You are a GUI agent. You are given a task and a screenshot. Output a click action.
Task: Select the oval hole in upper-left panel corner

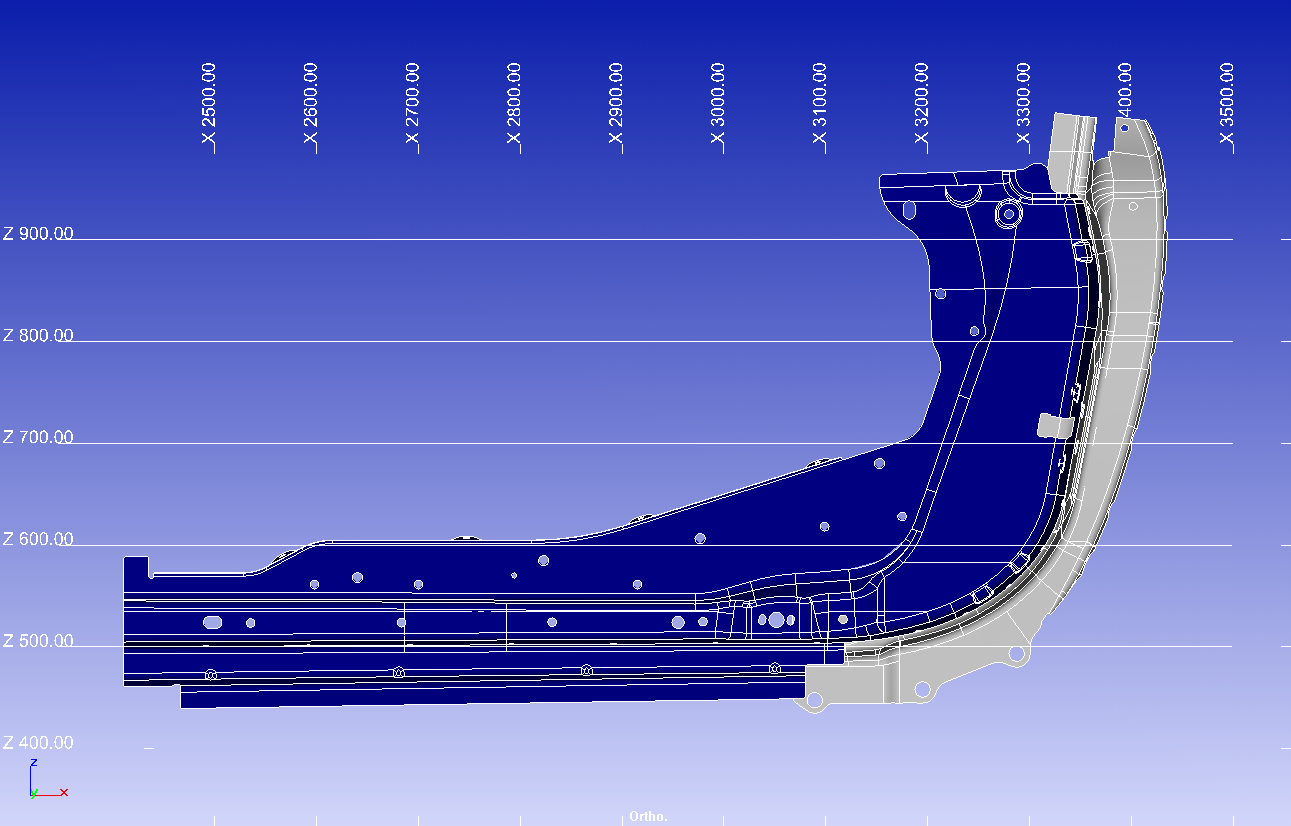point(909,210)
